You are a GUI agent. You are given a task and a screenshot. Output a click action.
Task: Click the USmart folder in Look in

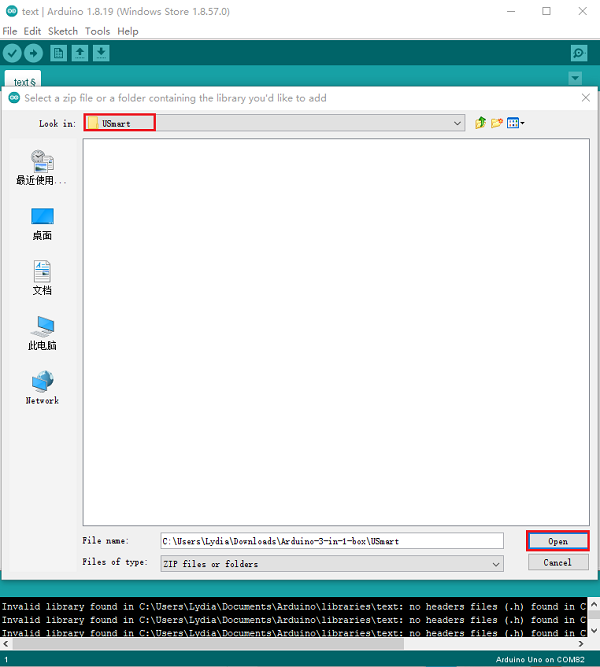pos(120,123)
